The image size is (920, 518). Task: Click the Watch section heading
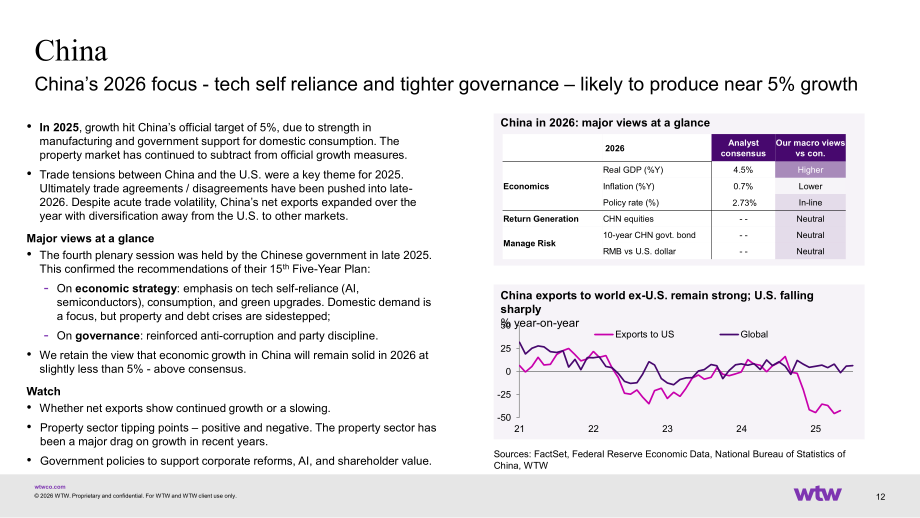[x=43, y=391]
